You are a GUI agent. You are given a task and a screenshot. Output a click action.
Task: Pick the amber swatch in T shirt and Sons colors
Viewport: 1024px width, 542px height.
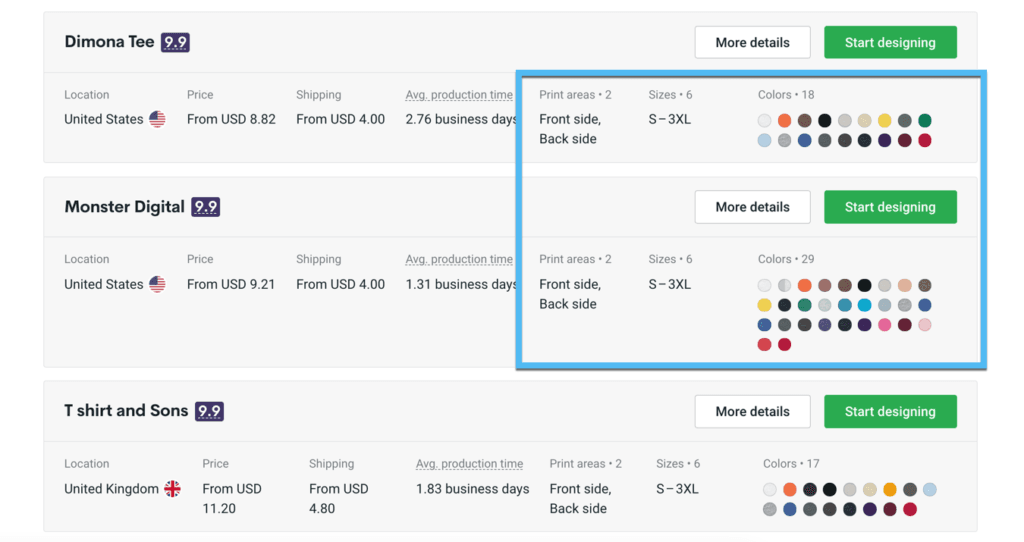pyautogui.click(x=889, y=490)
